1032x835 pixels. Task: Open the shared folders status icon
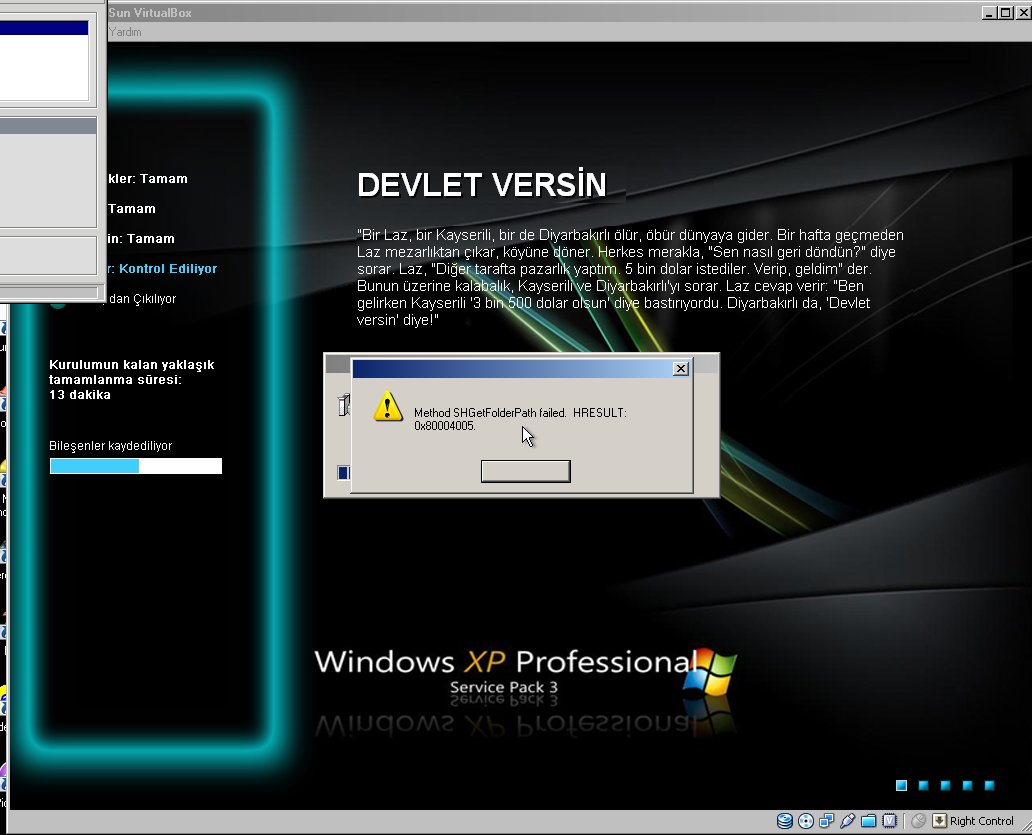click(868, 821)
